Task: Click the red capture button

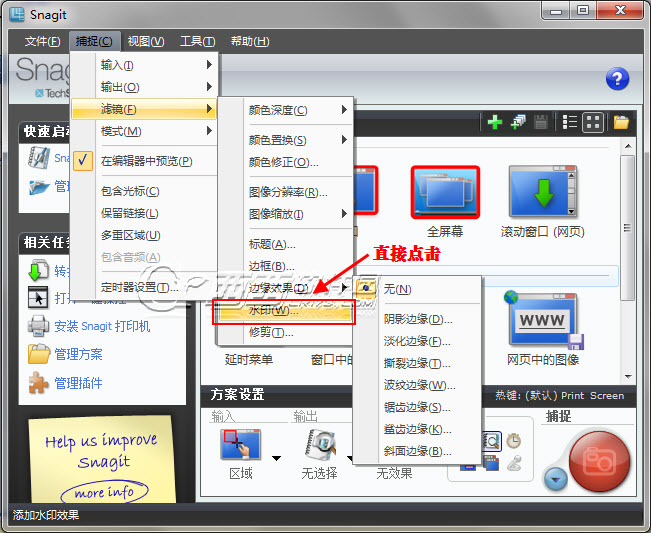Action: (599, 462)
